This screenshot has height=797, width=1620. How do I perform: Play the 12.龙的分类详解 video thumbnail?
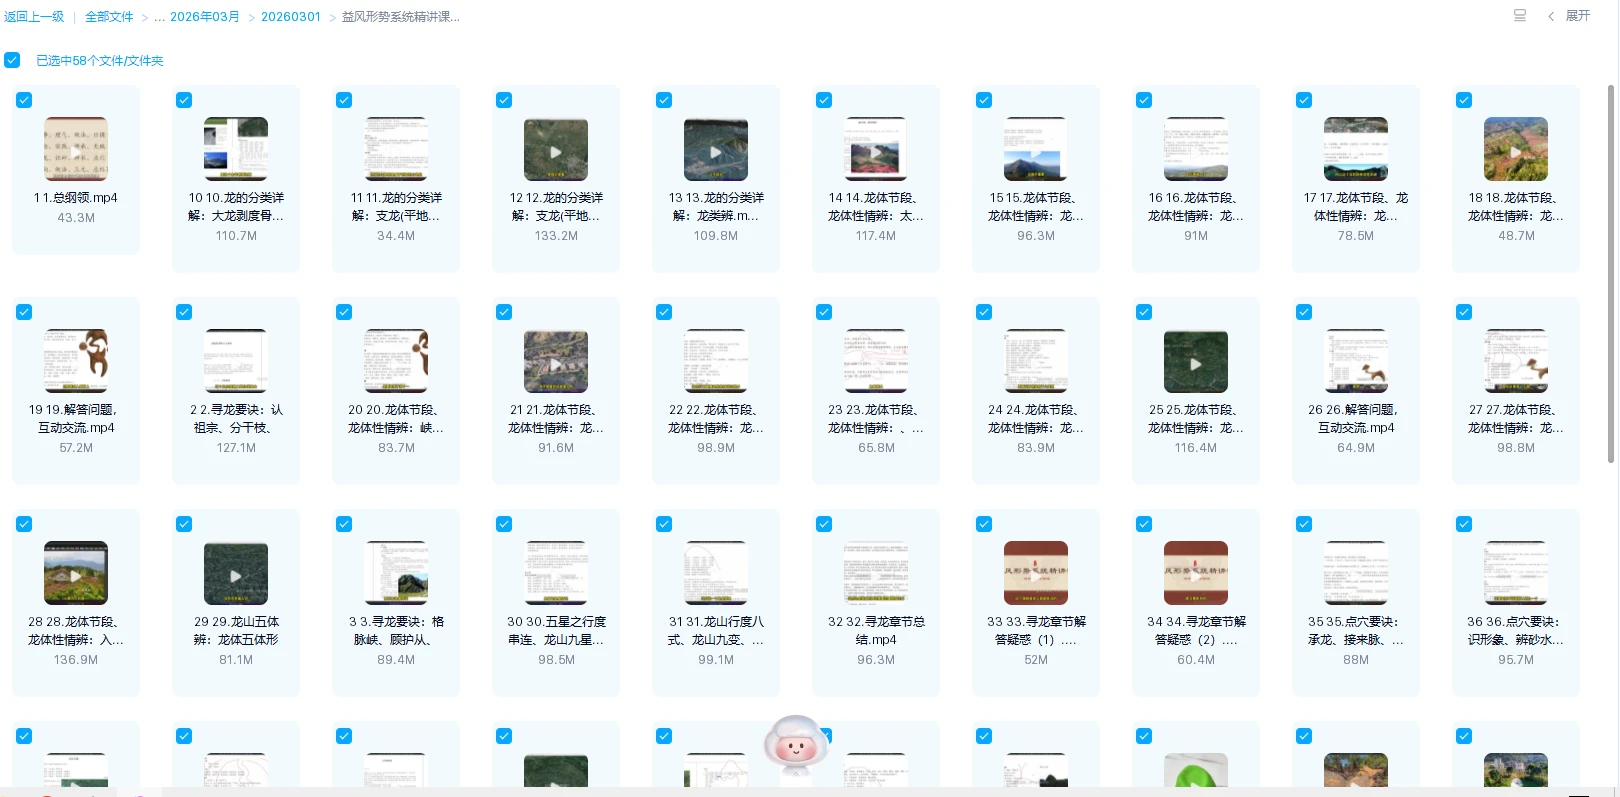point(556,150)
